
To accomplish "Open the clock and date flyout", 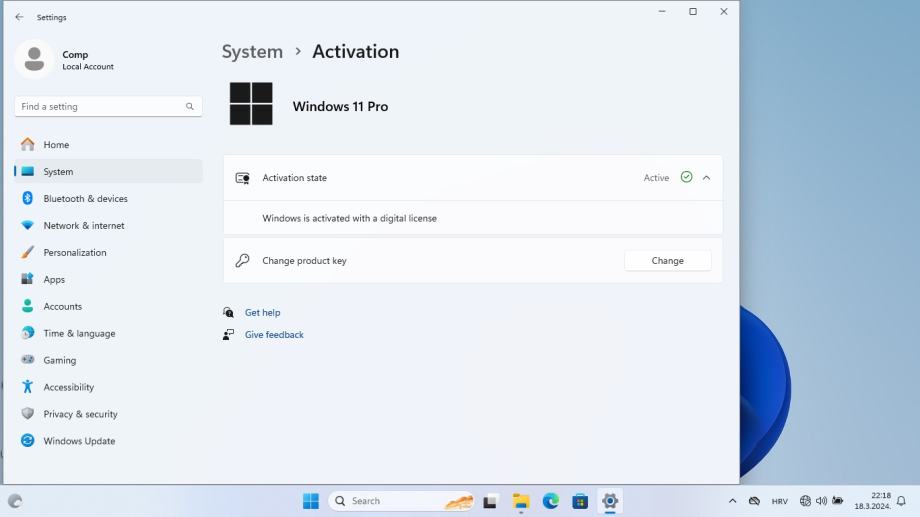I will (872, 501).
